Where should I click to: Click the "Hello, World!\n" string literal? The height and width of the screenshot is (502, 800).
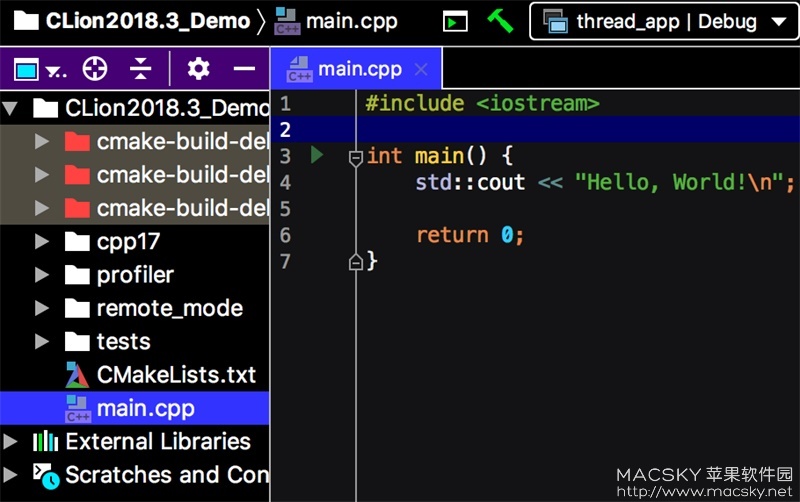[x=679, y=182]
